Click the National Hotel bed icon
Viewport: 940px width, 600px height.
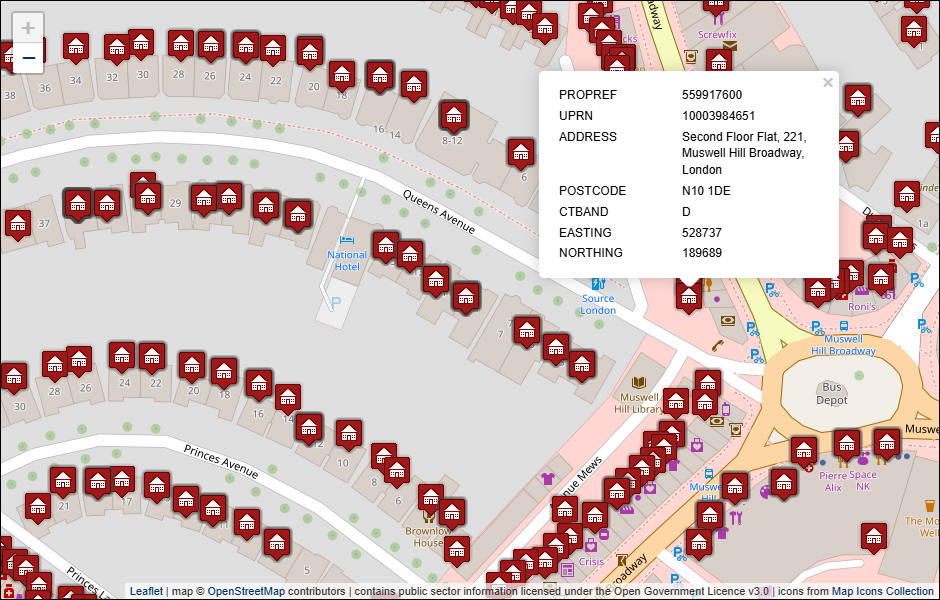pos(347,240)
